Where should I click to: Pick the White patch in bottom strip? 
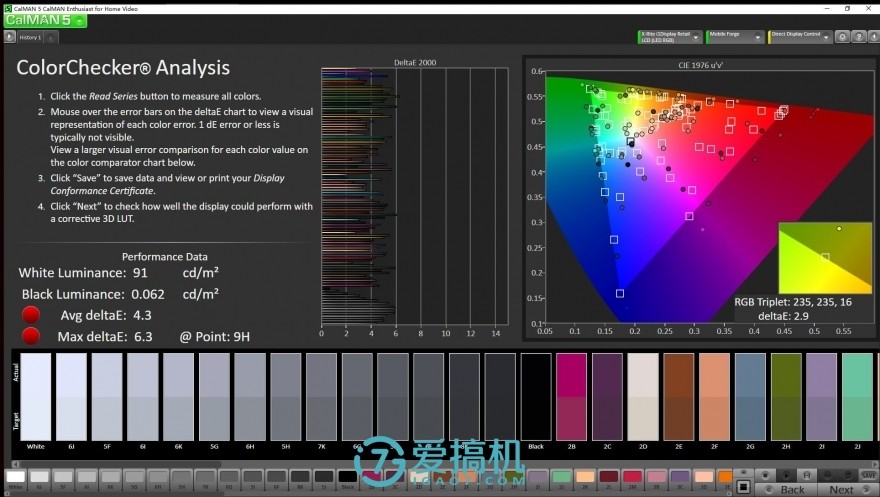click(x=15, y=478)
